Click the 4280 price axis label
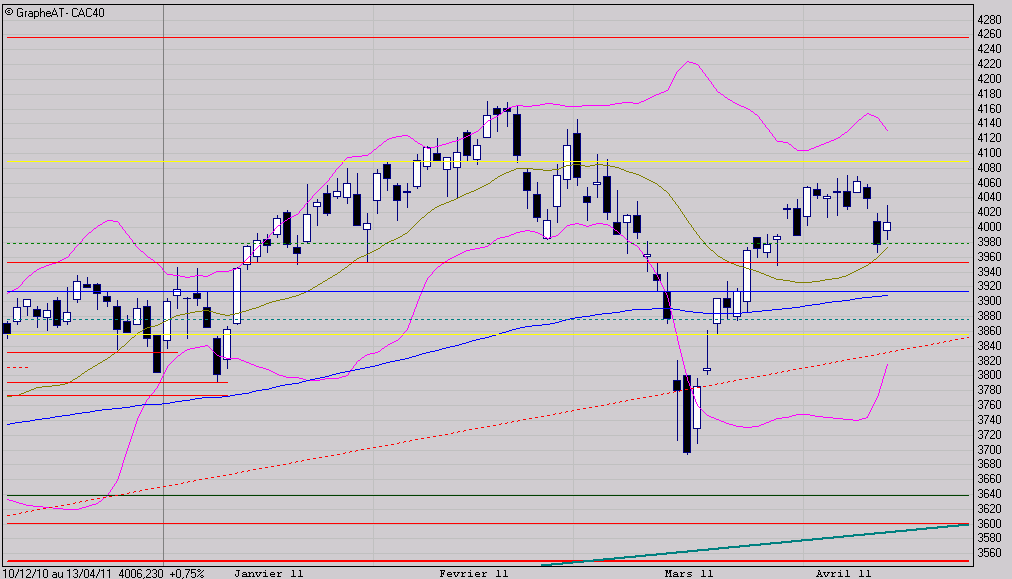The height and width of the screenshot is (579, 1012). (989, 20)
